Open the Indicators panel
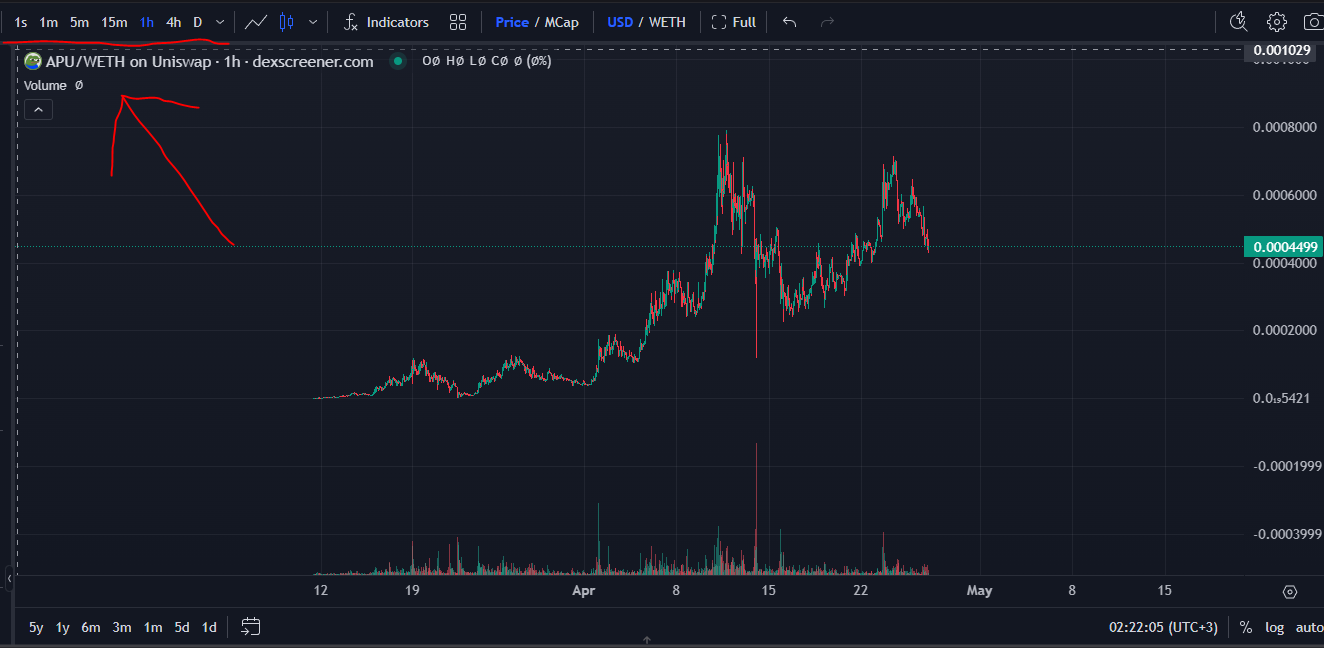Image resolution: width=1324 pixels, height=648 pixels. [x=386, y=22]
